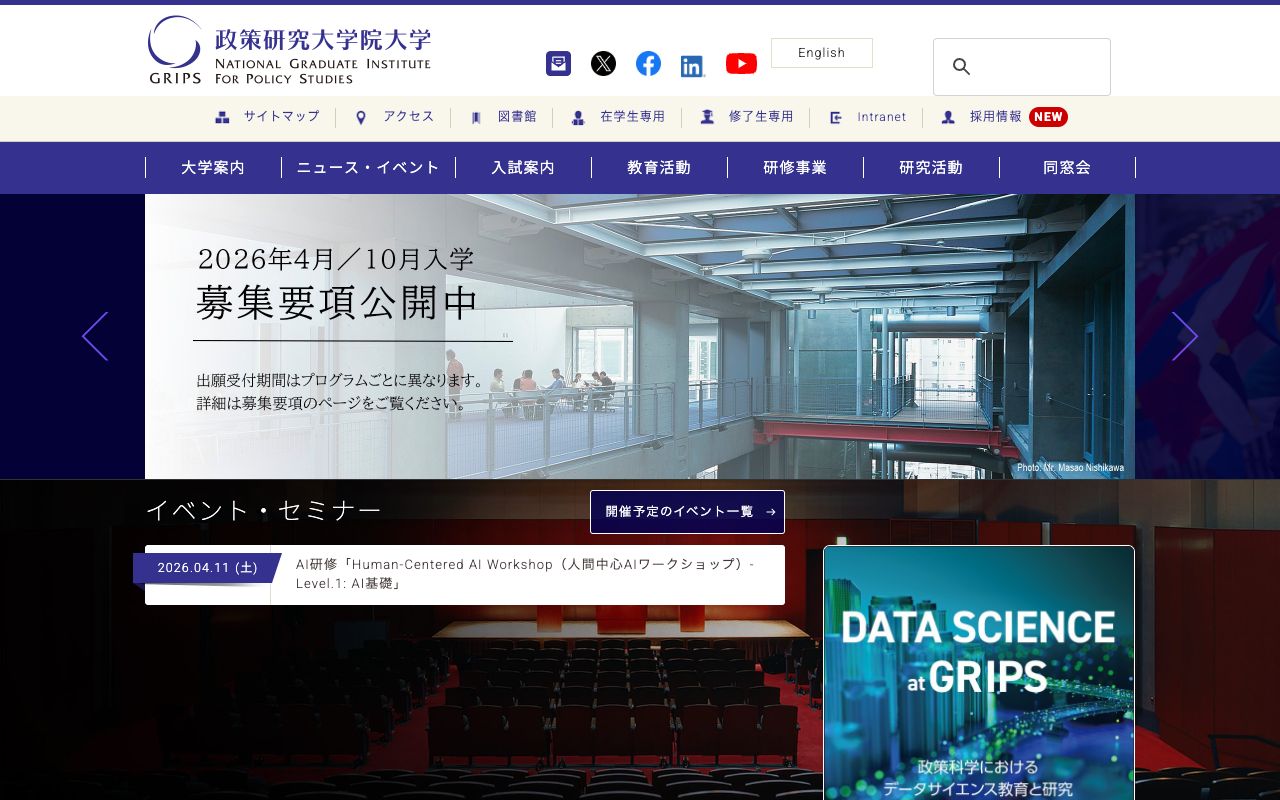Open the GRIPS LinkedIn page
The image size is (1280, 800).
[693, 64]
